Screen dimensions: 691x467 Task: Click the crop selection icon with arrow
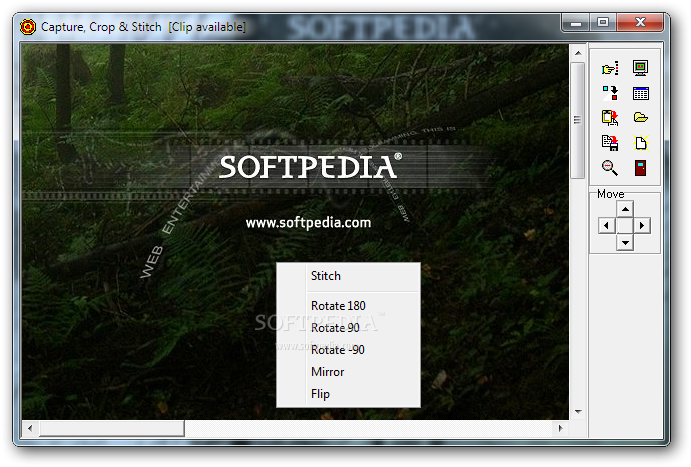click(610, 93)
